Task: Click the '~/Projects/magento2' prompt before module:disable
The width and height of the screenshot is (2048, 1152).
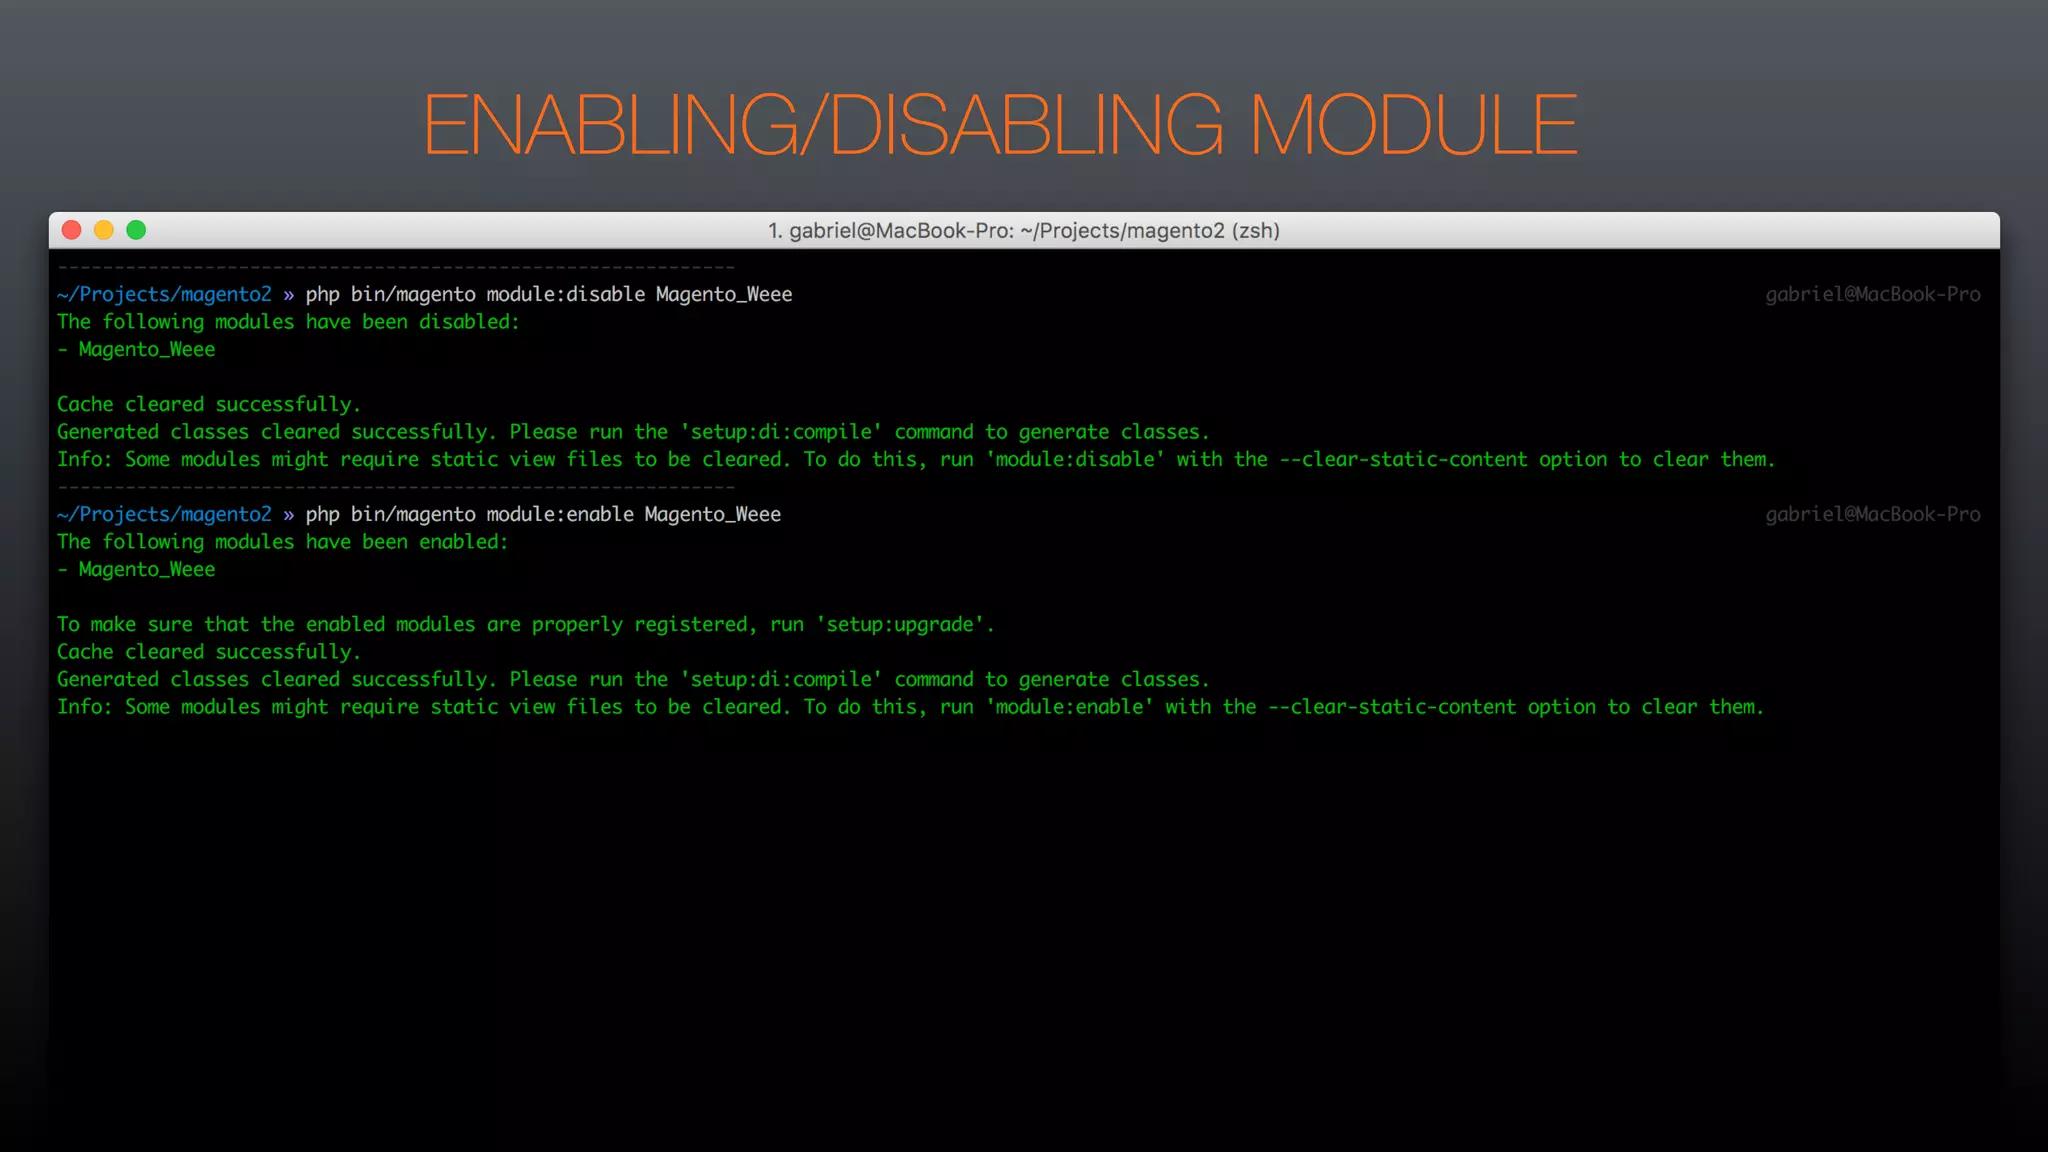Action: (x=164, y=295)
